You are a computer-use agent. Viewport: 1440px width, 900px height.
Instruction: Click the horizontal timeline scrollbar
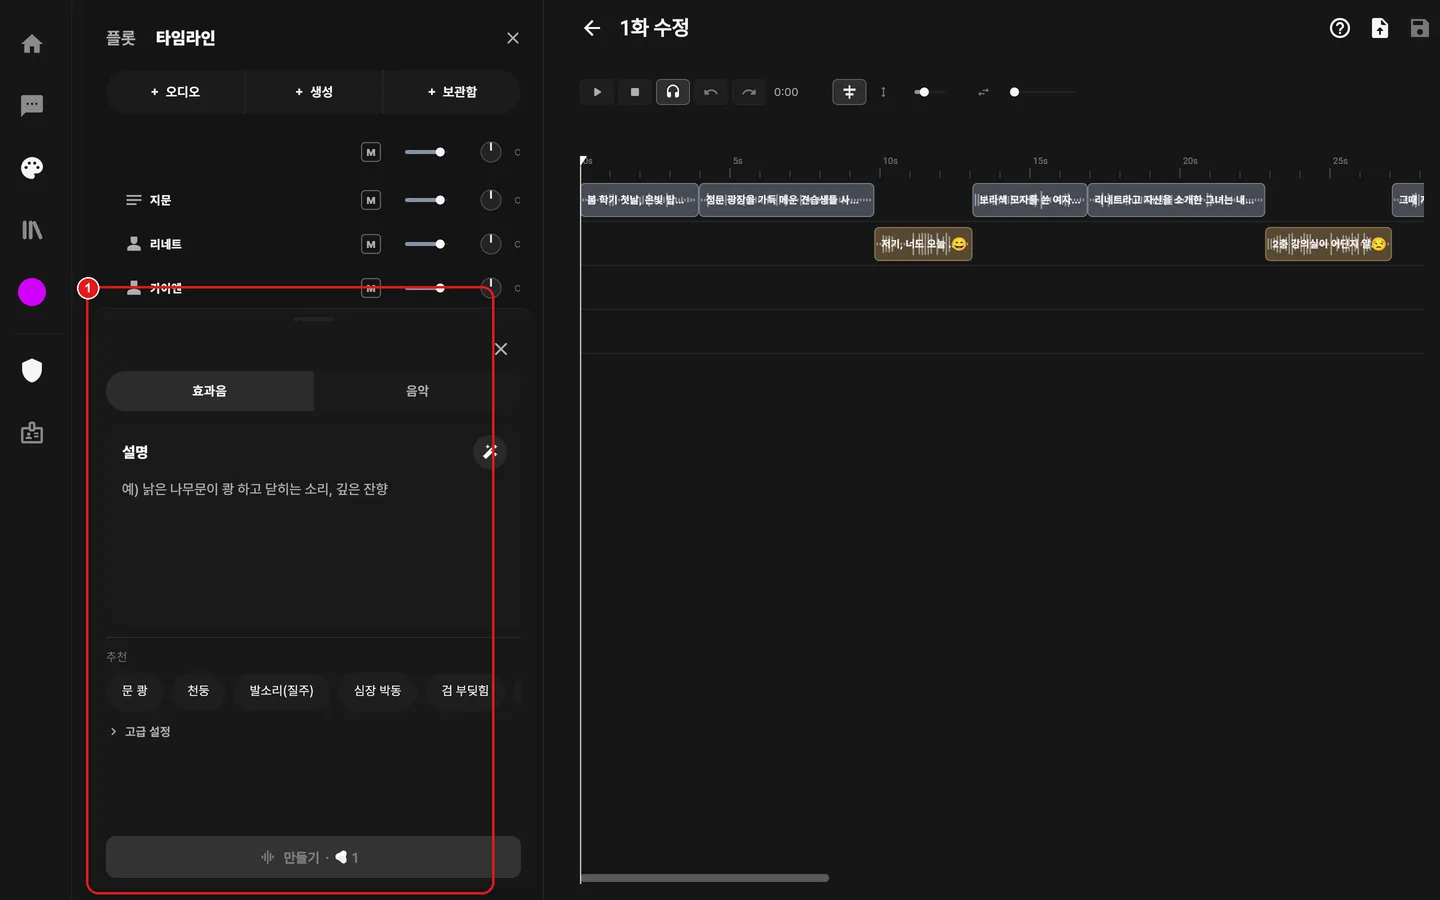[704, 878]
